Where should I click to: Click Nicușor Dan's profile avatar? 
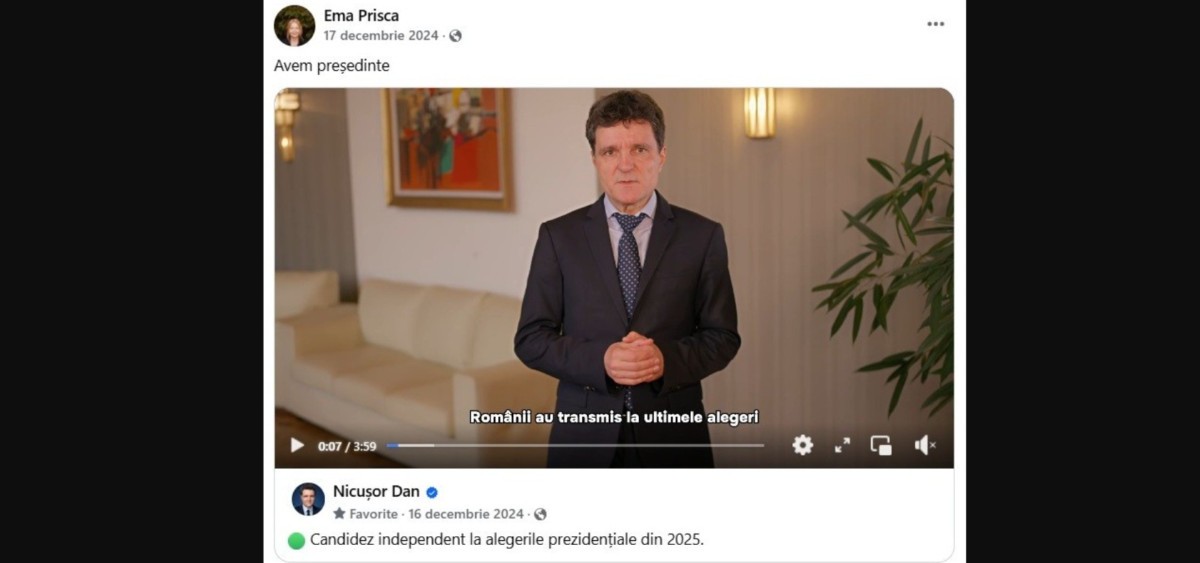[308, 499]
